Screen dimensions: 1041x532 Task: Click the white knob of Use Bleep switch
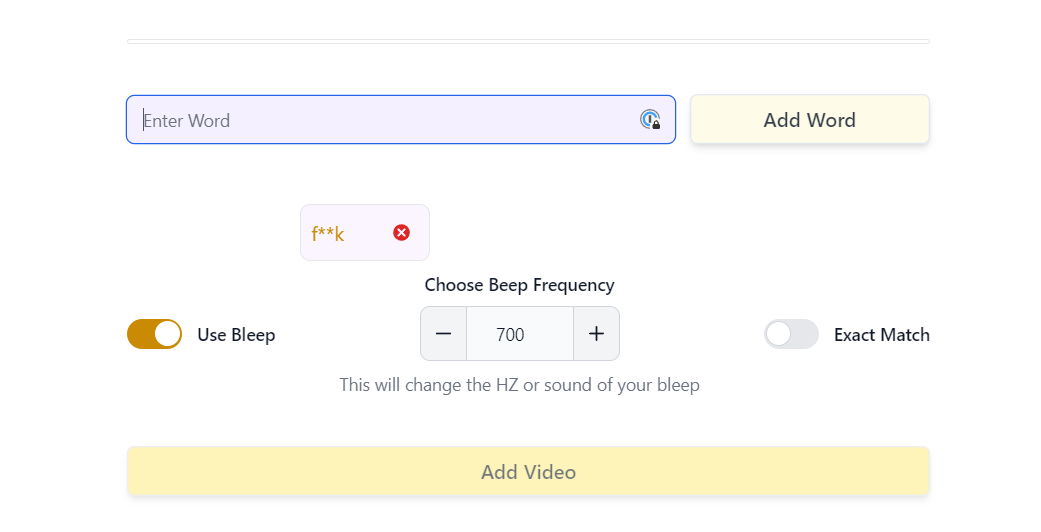167,334
